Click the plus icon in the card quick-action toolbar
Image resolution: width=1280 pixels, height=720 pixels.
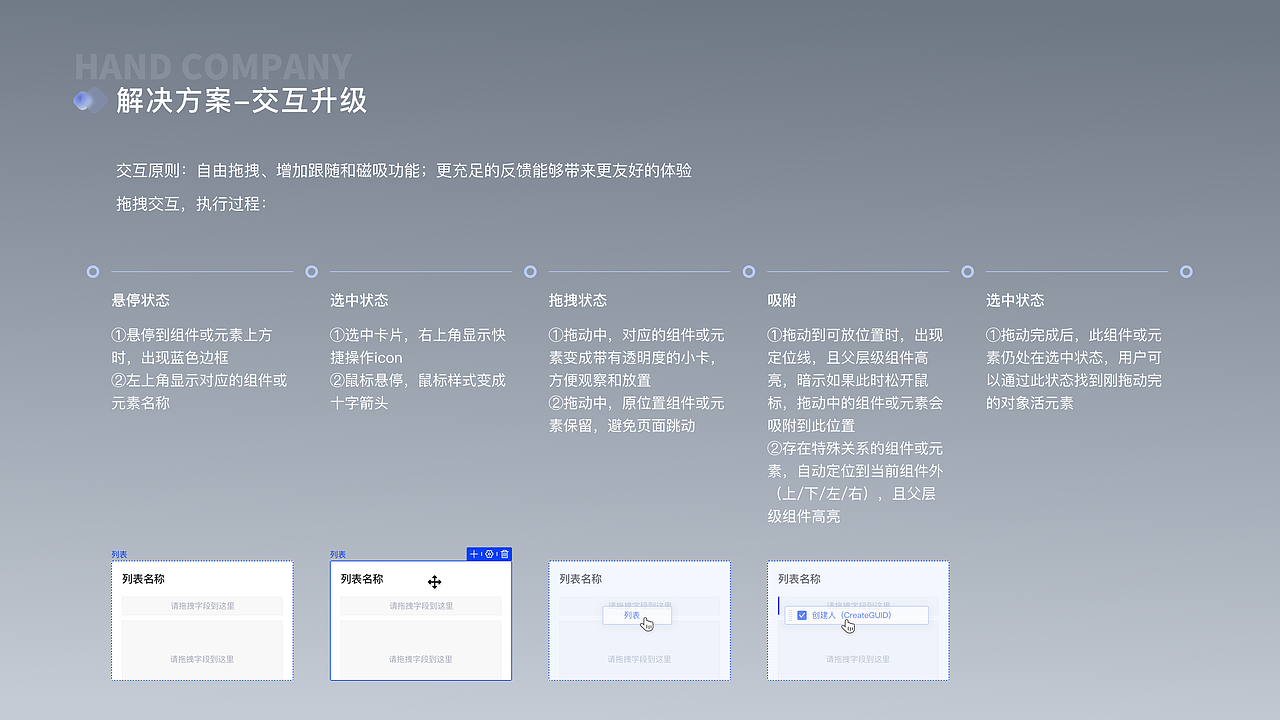point(473,554)
